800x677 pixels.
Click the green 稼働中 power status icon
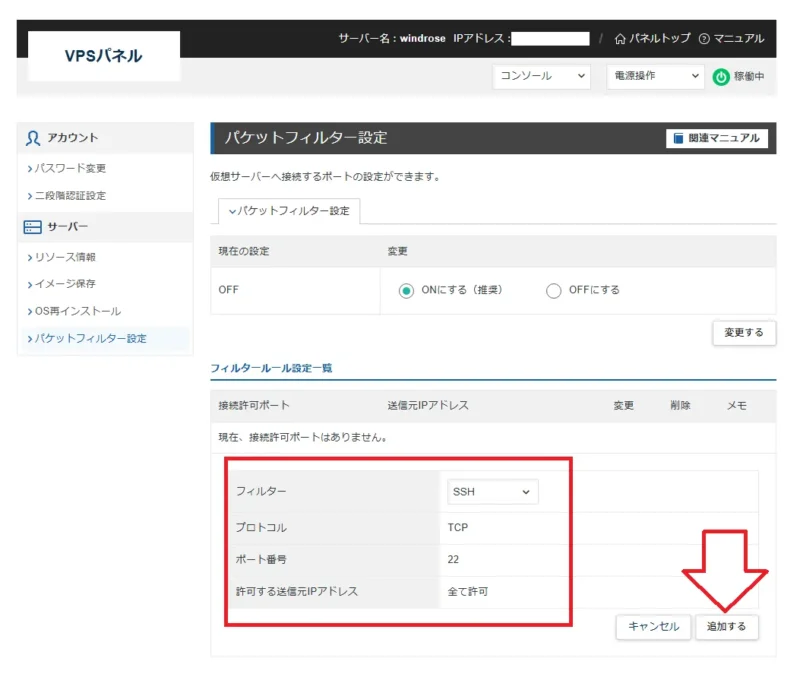pyautogui.click(x=720, y=76)
